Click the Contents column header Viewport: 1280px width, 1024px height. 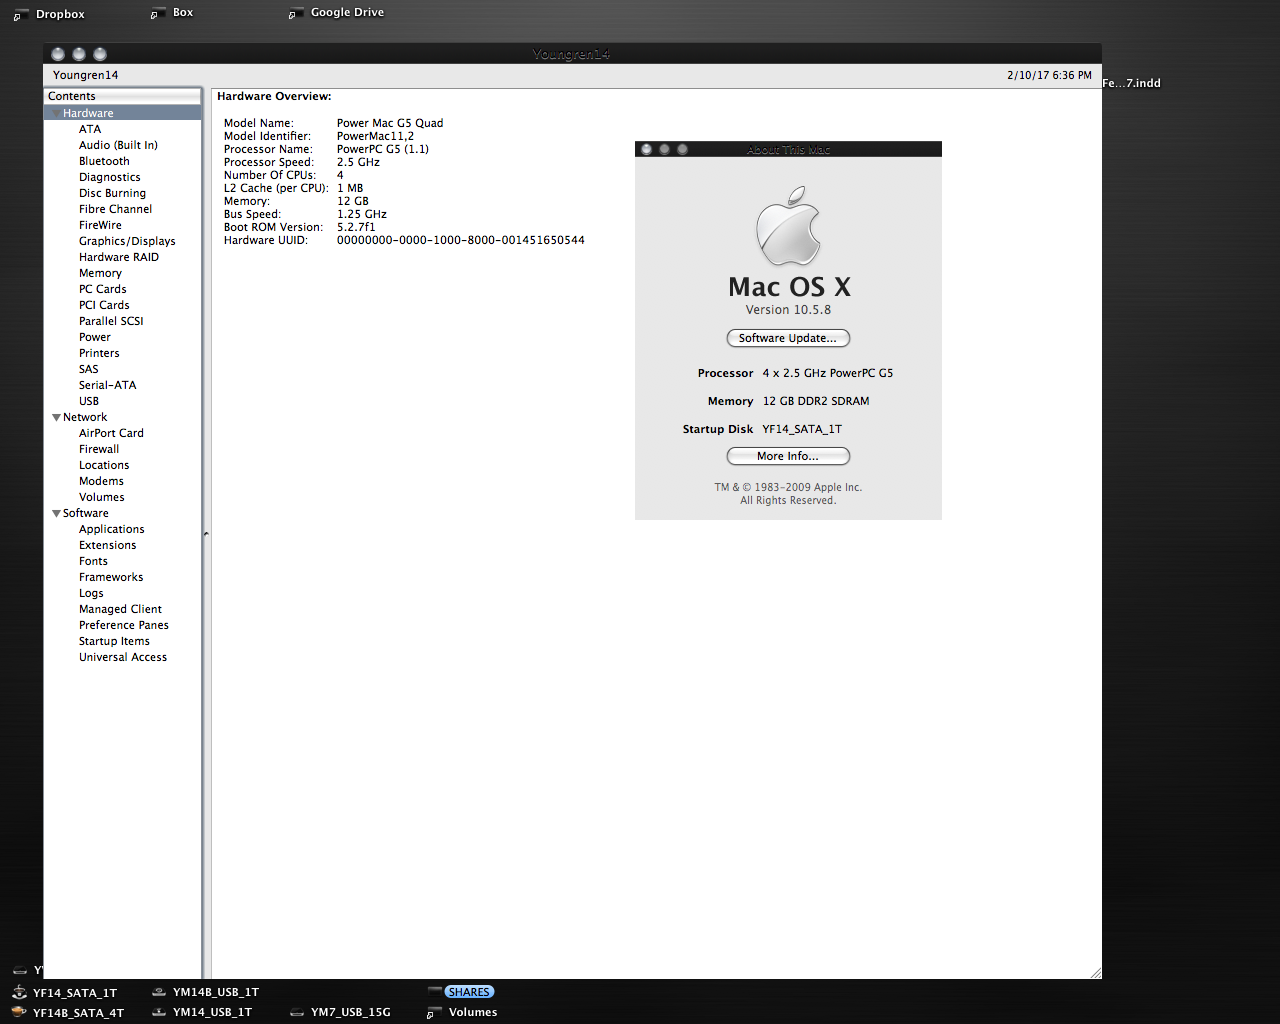tap(122, 96)
